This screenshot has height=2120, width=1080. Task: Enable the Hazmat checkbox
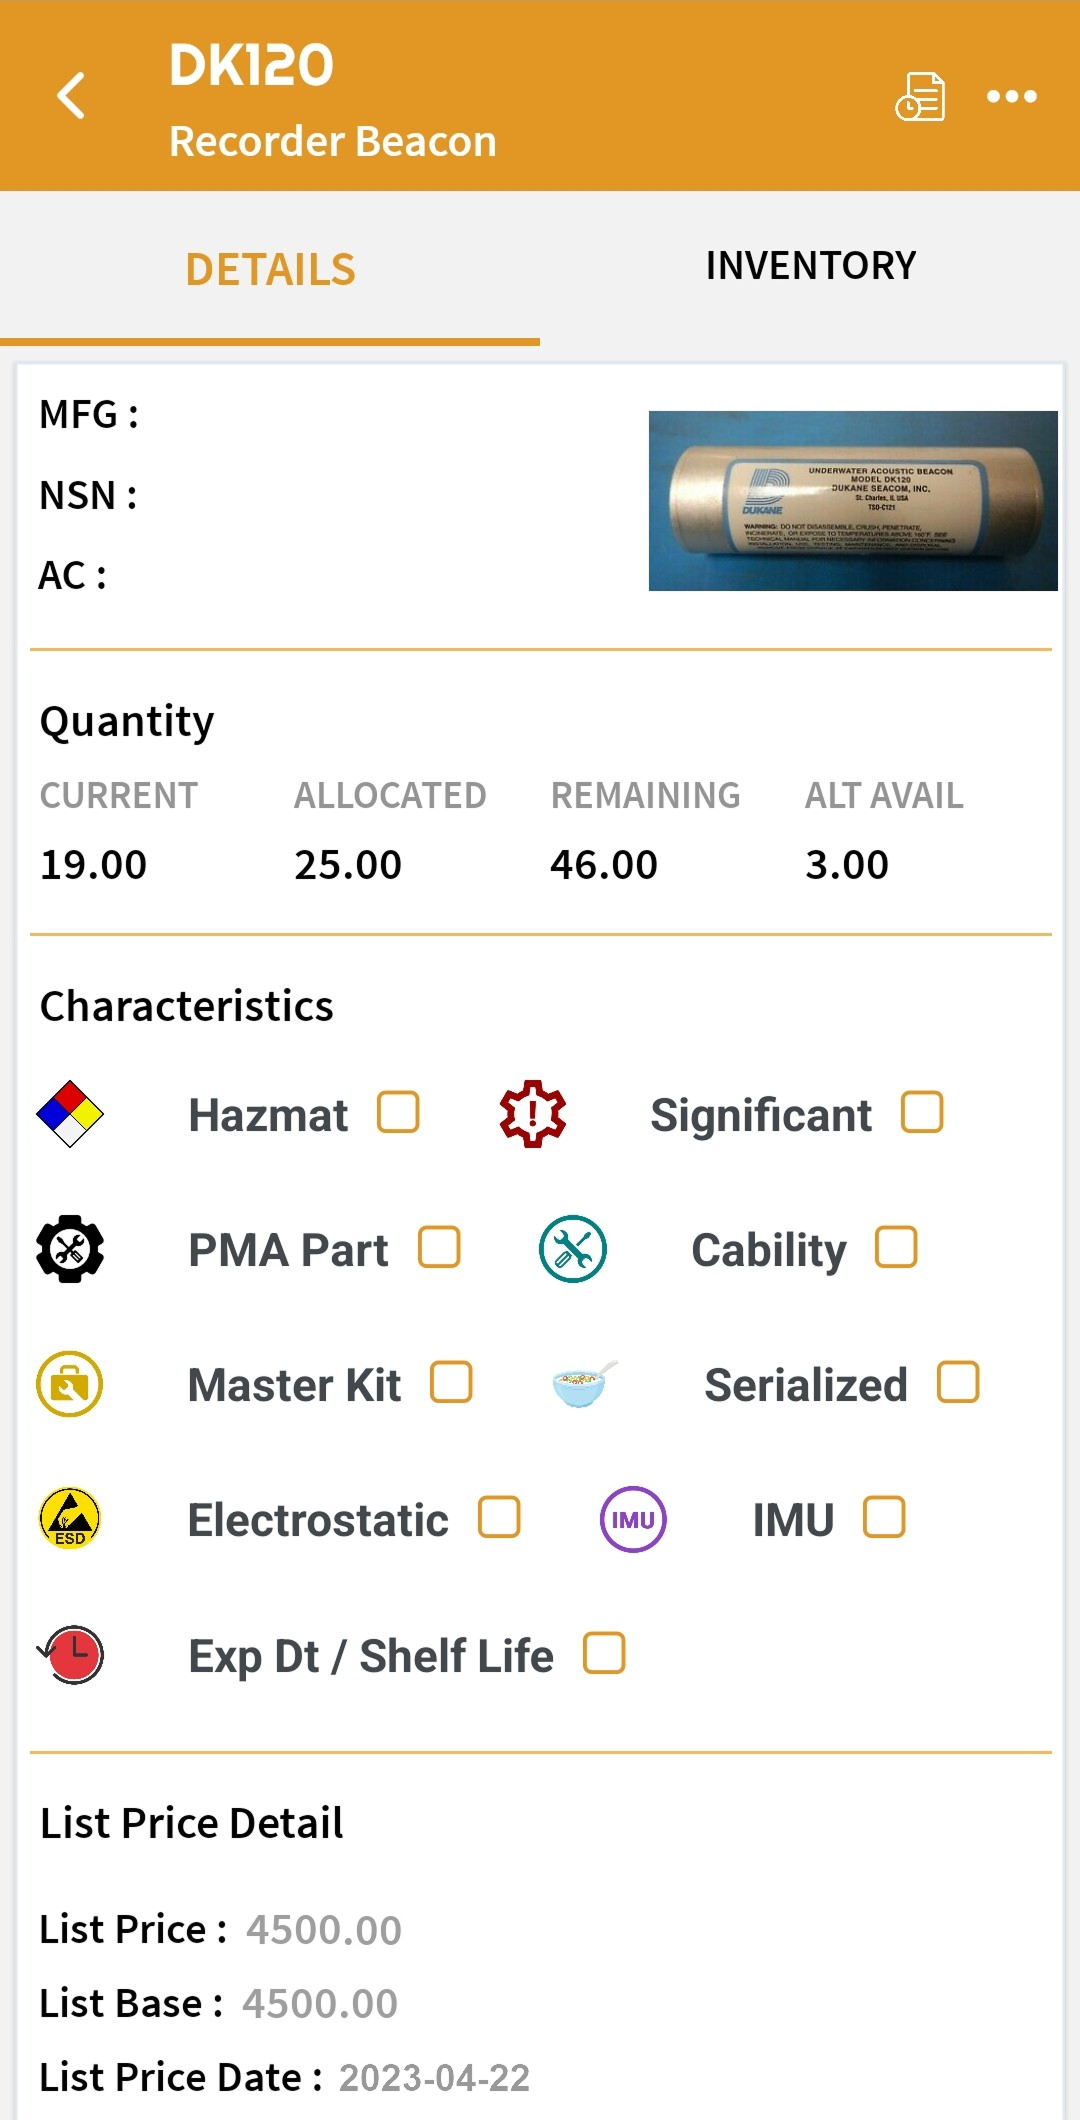coord(398,1112)
